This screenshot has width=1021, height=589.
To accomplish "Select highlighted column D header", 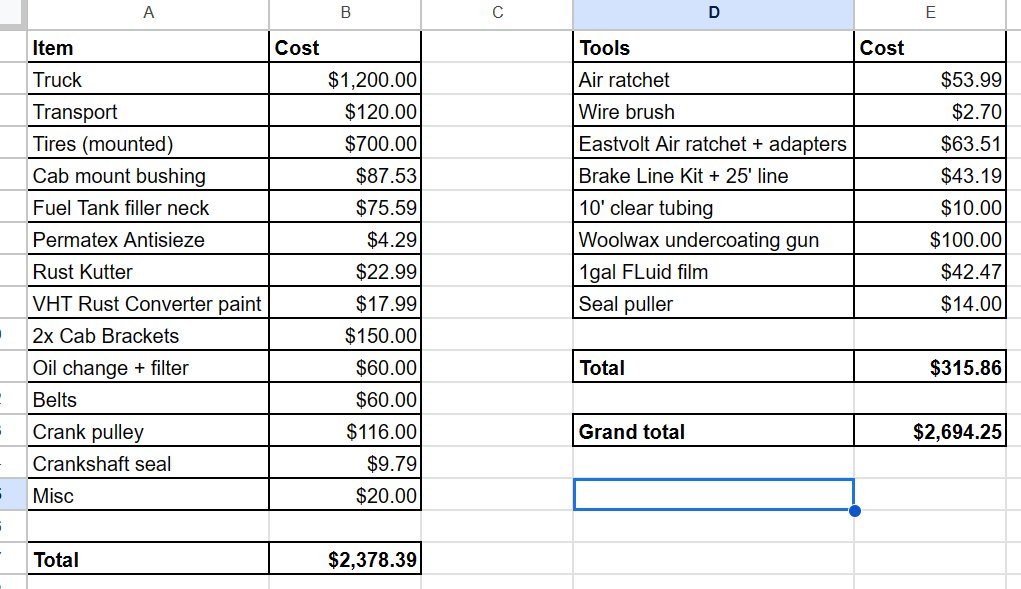I will tap(714, 13).
